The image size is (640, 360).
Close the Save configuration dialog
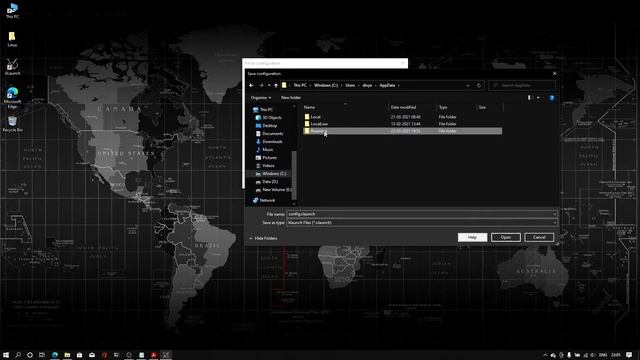pyautogui.click(x=554, y=73)
